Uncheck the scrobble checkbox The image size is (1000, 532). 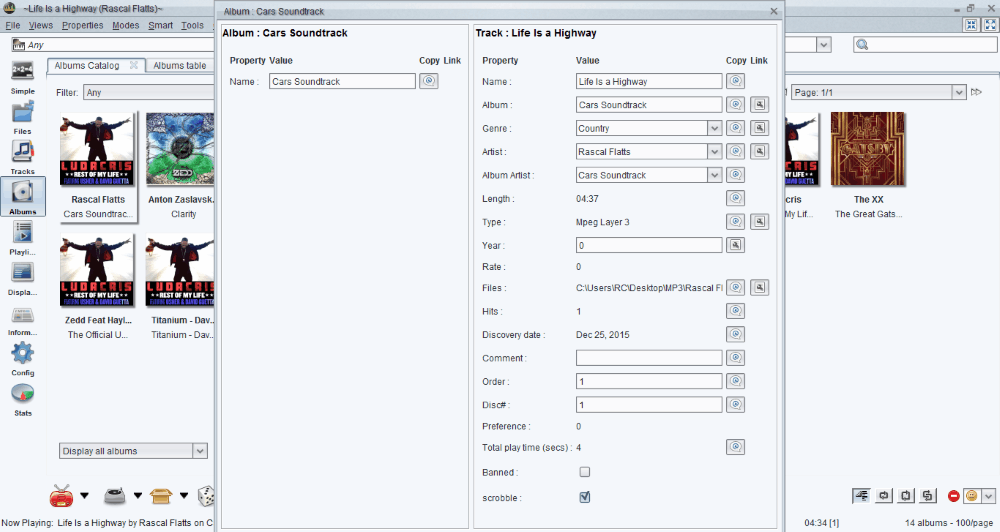coord(585,497)
